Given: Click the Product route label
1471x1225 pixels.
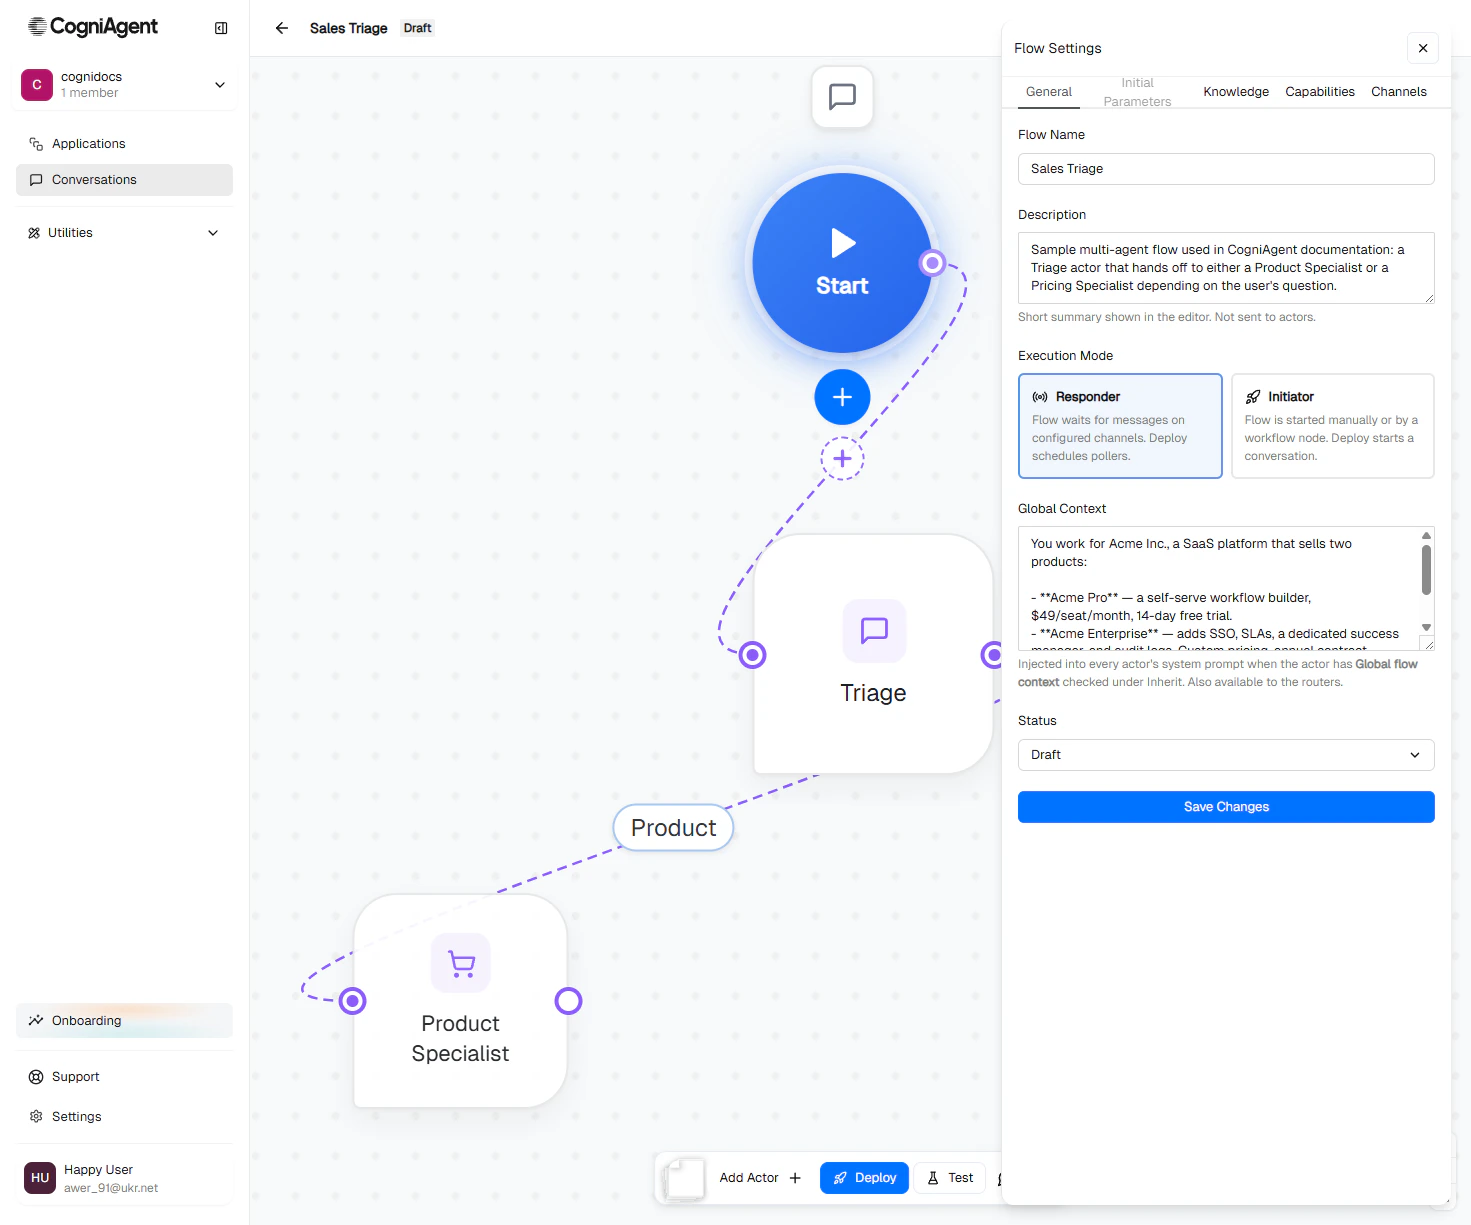Looking at the screenshot, I should pos(673,828).
